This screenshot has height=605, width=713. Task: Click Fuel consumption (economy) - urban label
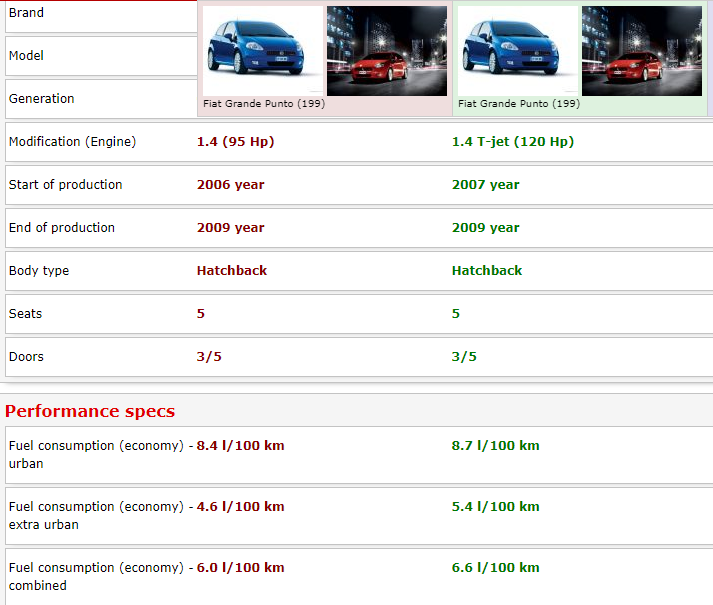[x=101, y=454]
